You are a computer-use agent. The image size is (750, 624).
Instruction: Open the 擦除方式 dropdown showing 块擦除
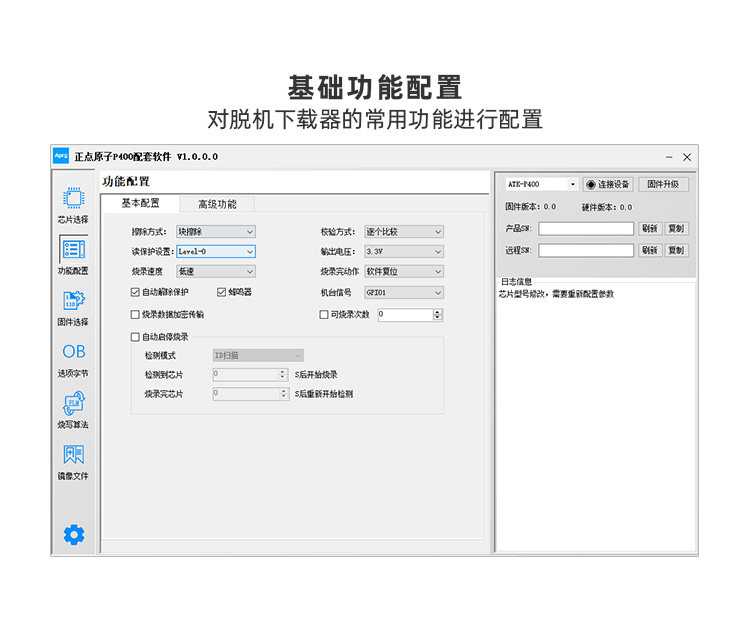[x=216, y=232]
